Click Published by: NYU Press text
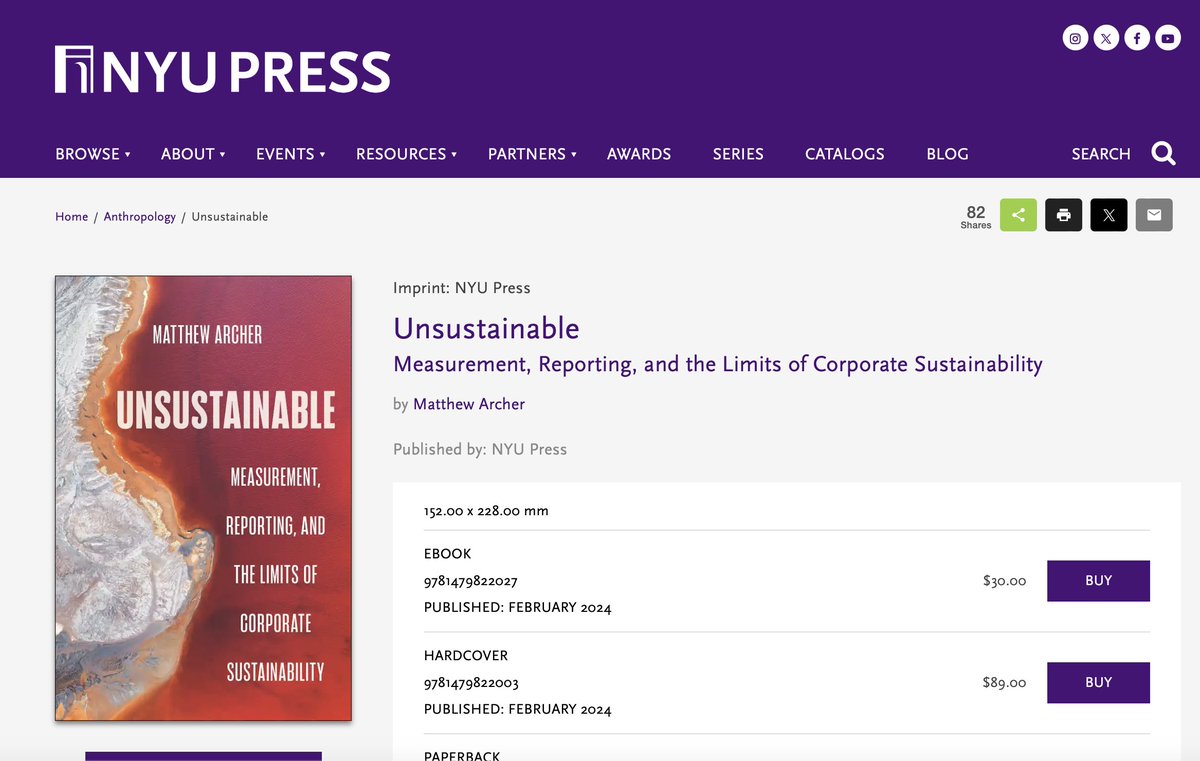 click(480, 449)
